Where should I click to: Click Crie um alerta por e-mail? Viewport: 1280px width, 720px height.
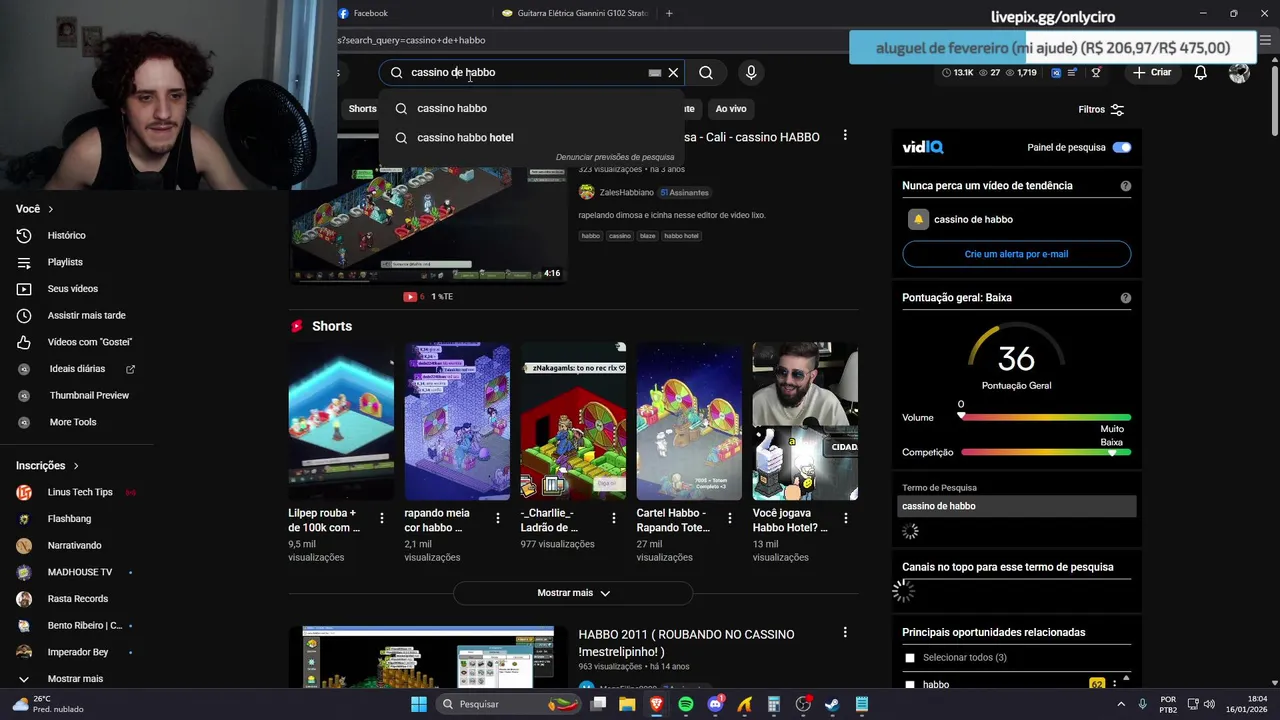(1016, 254)
